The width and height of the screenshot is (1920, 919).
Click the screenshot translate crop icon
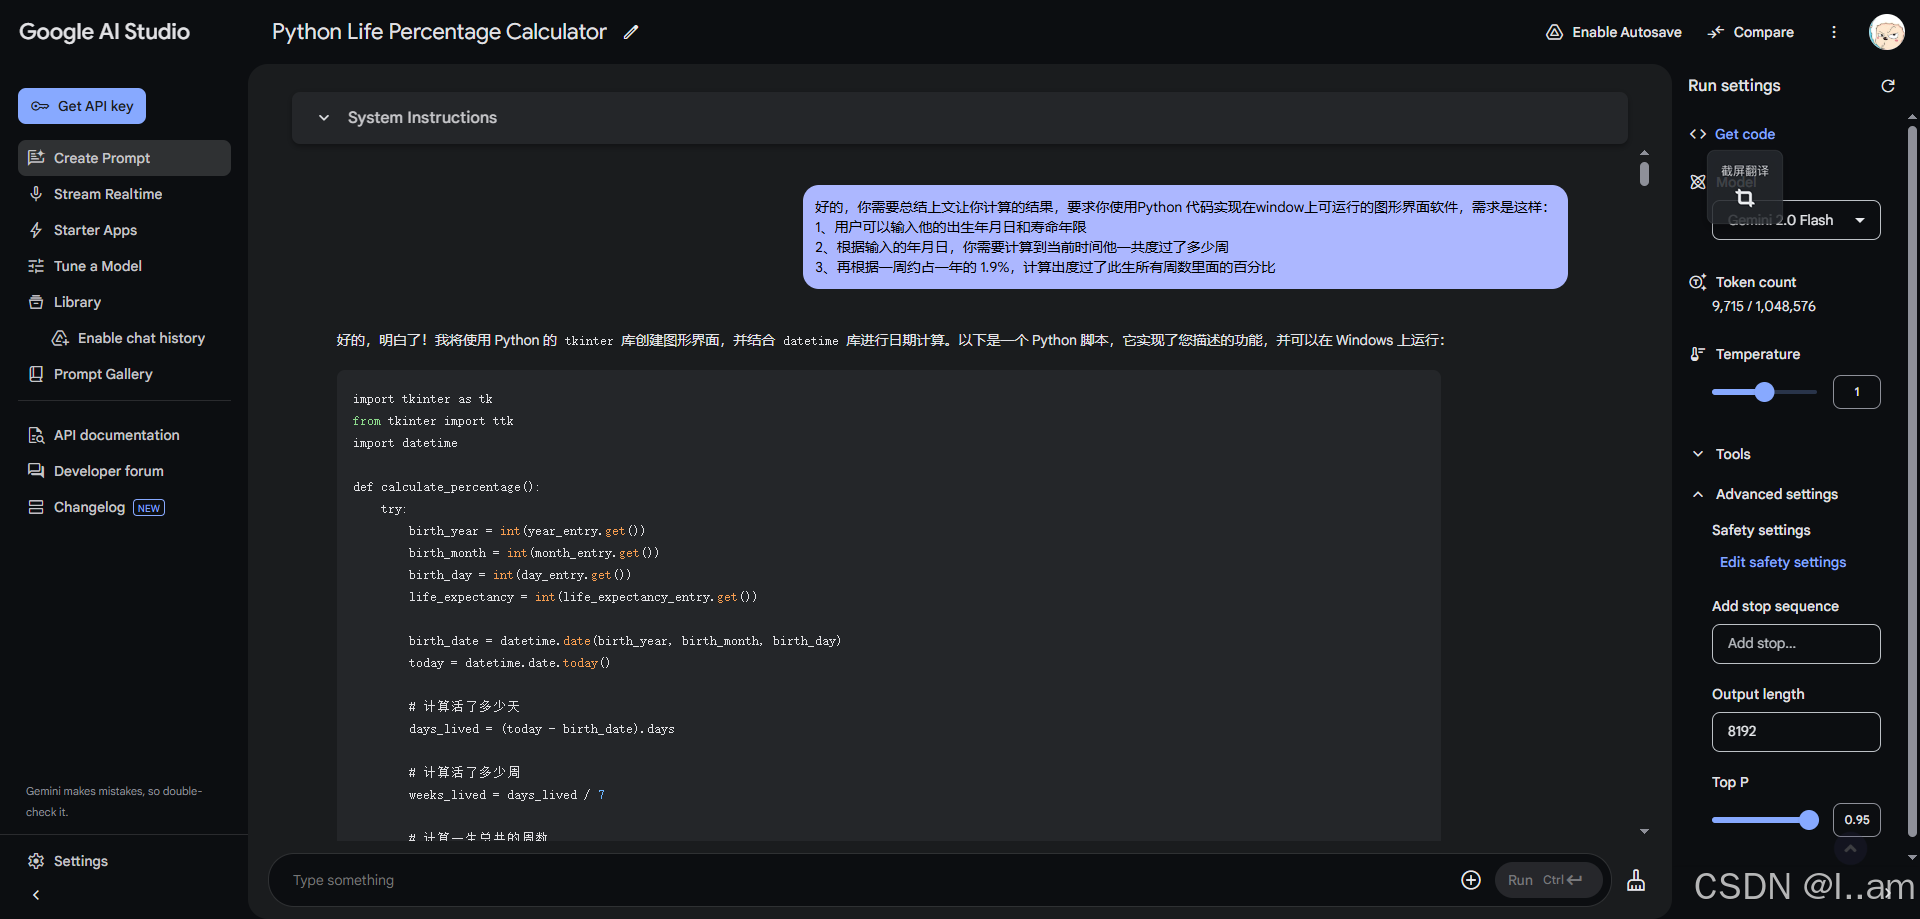[x=1745, y=198]
